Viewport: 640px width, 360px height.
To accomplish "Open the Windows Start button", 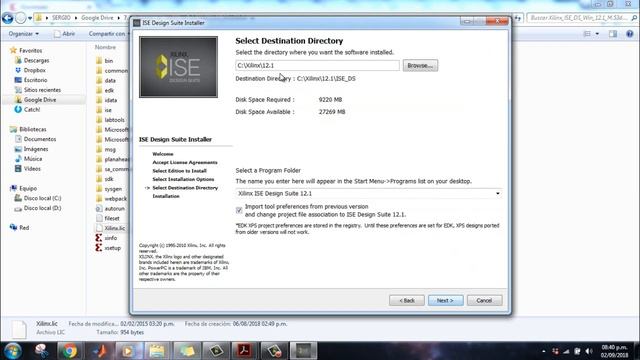I will pyautogui.click(x=12, y=351).
